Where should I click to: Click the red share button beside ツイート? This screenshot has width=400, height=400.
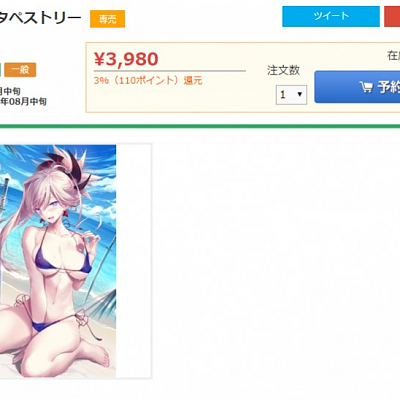point(392,16)
